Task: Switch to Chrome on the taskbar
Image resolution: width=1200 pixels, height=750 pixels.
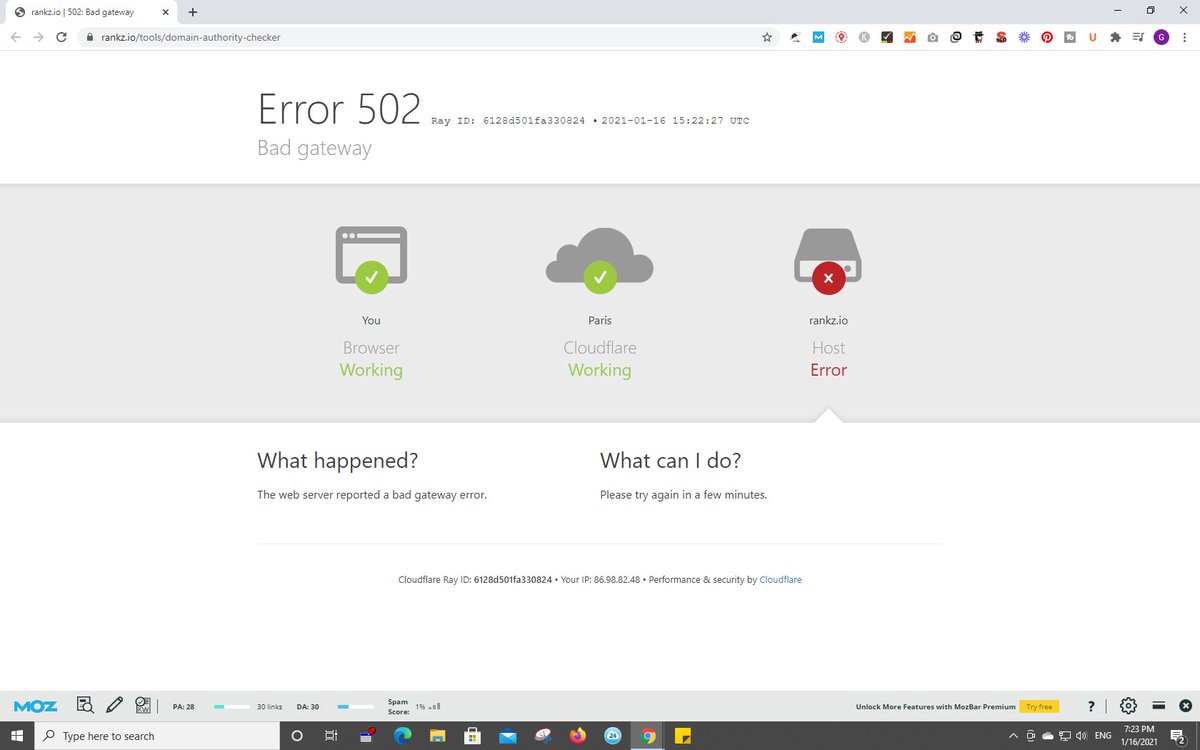Action: [x=648, y=736]
